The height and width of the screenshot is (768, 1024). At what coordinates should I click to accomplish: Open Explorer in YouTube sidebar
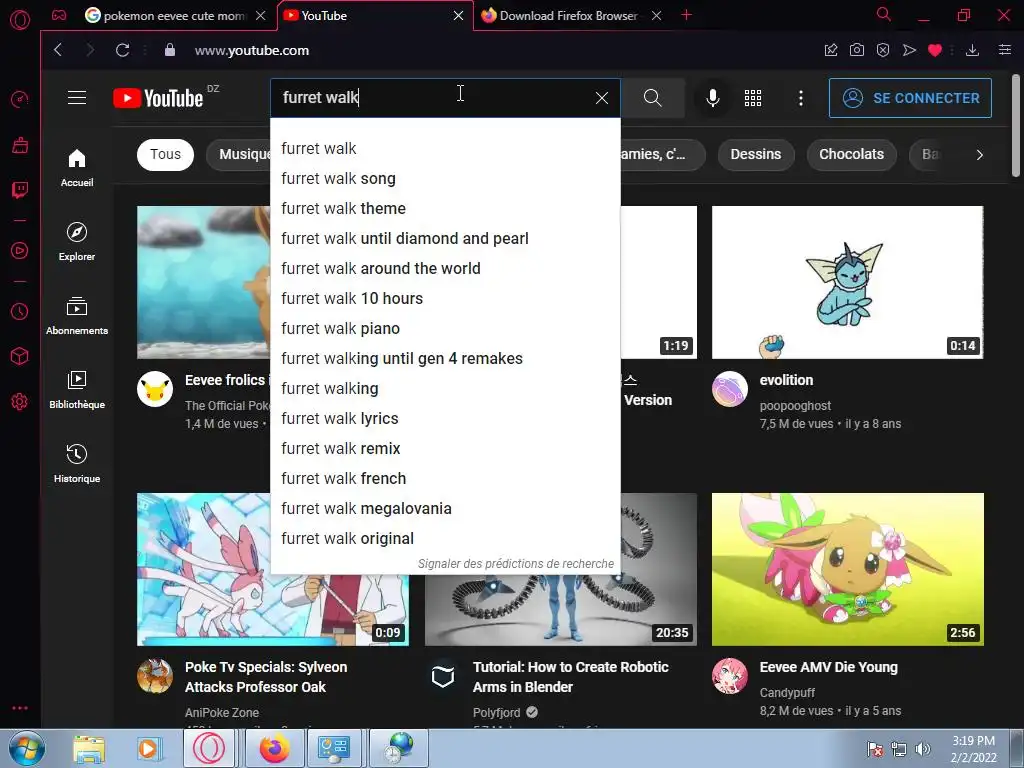click(x=77, y=242)
